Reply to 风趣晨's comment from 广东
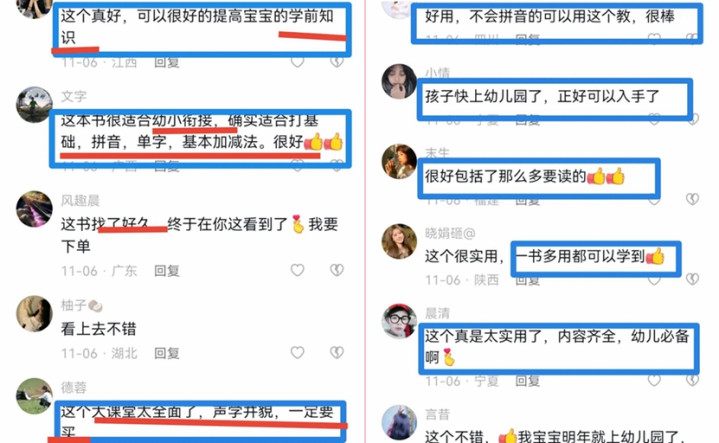This screenshot has width=719, height=443. 166,271
